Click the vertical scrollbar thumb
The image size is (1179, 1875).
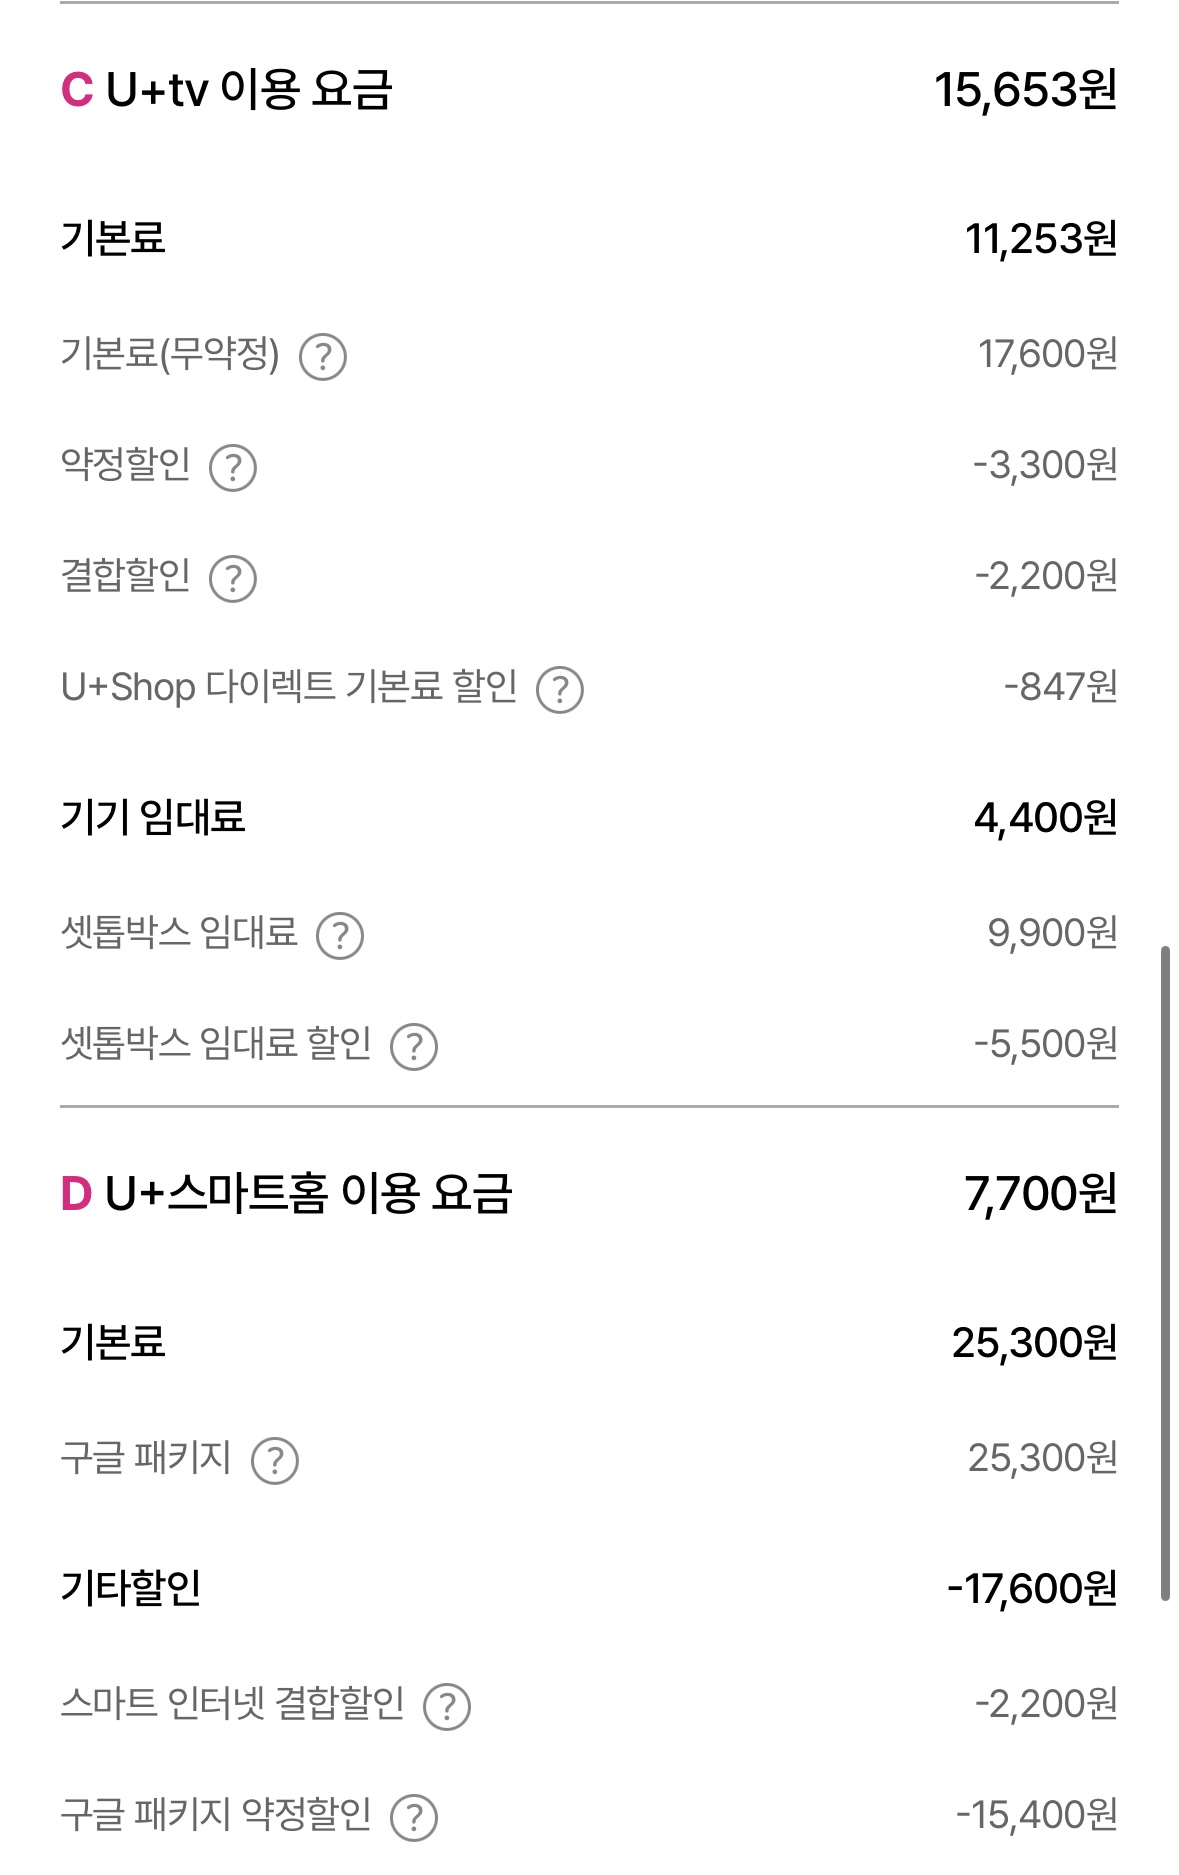[1165, 1273]
